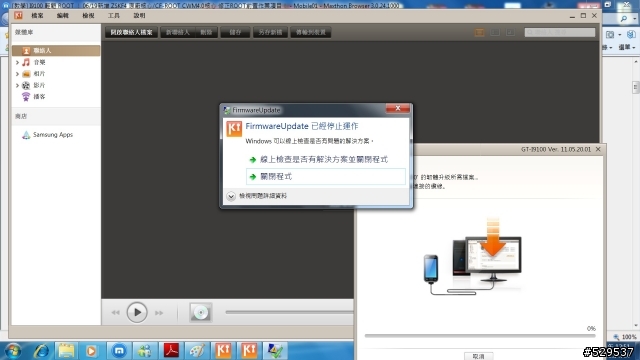Click the 儲存 save button in contacts toolbar
The width and height of the screenshot is (640, 360).
pyautogui.click(x=235, y=32)
